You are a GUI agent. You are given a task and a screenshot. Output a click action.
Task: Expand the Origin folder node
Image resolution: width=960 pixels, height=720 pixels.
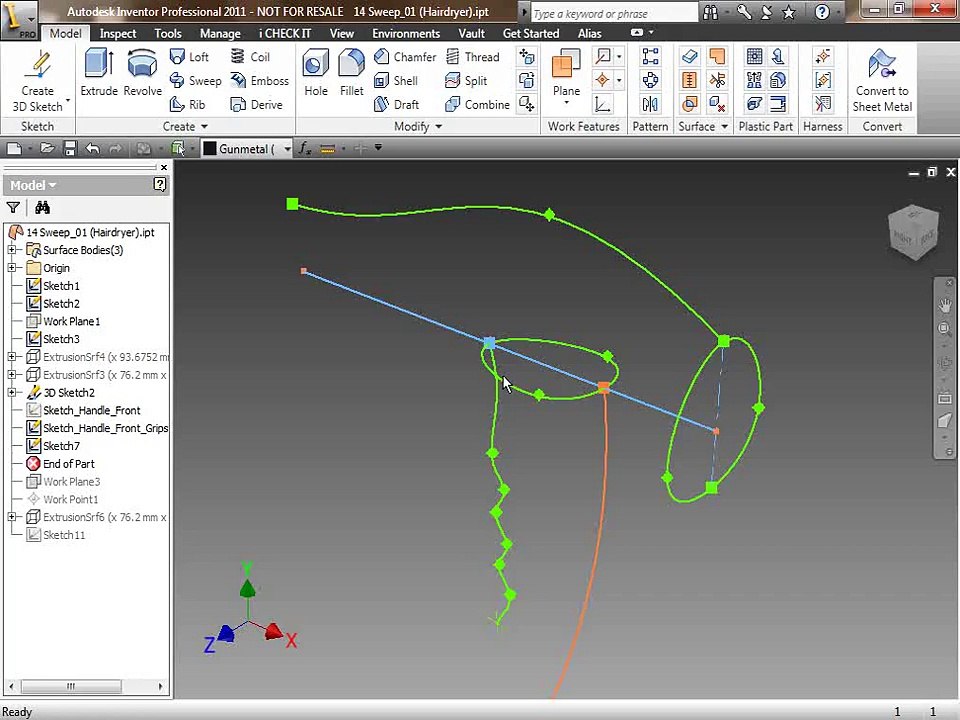pos(12,268)
